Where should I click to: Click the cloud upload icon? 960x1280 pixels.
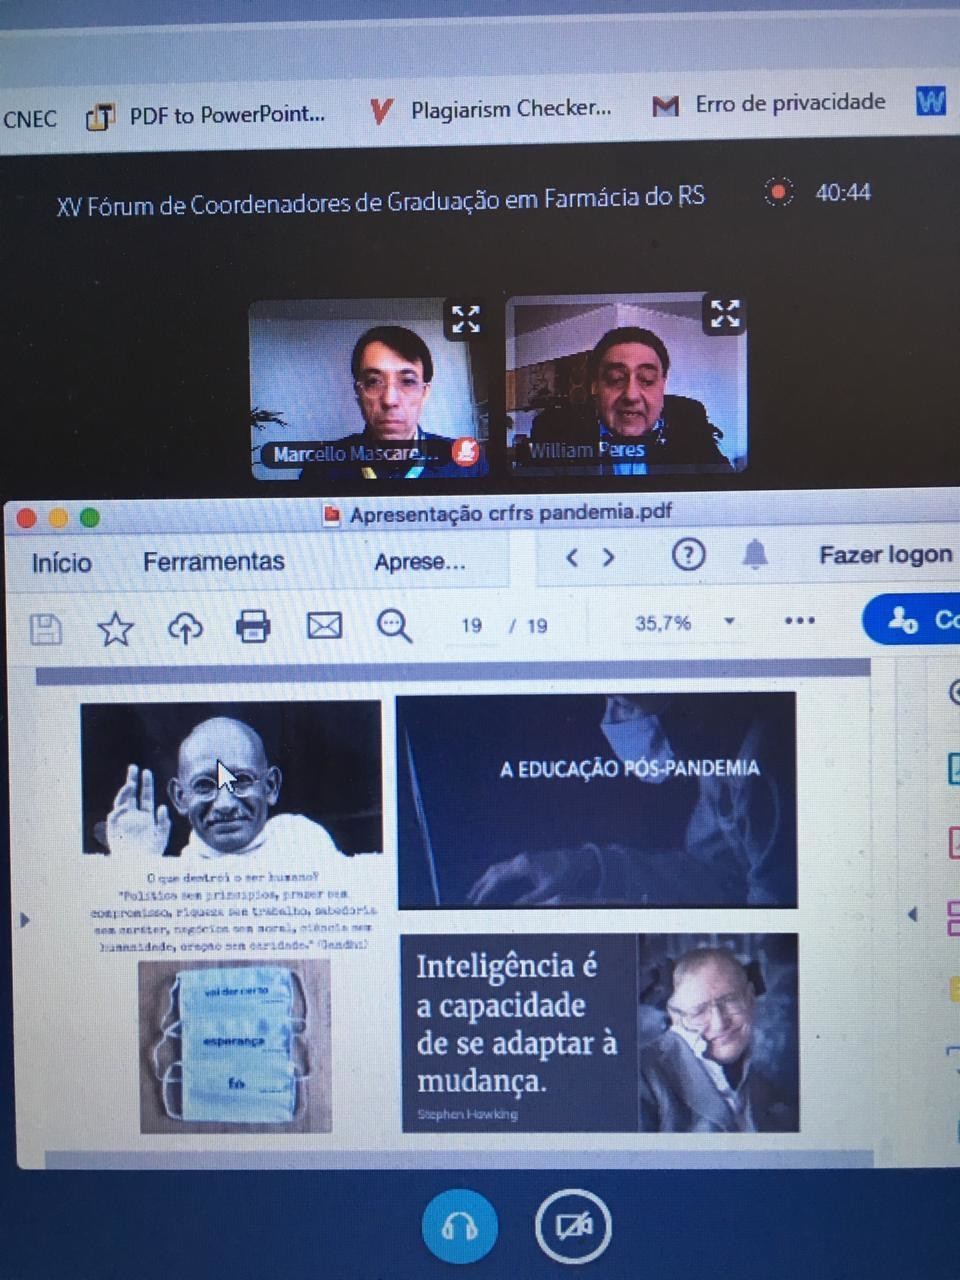(184, 628)
